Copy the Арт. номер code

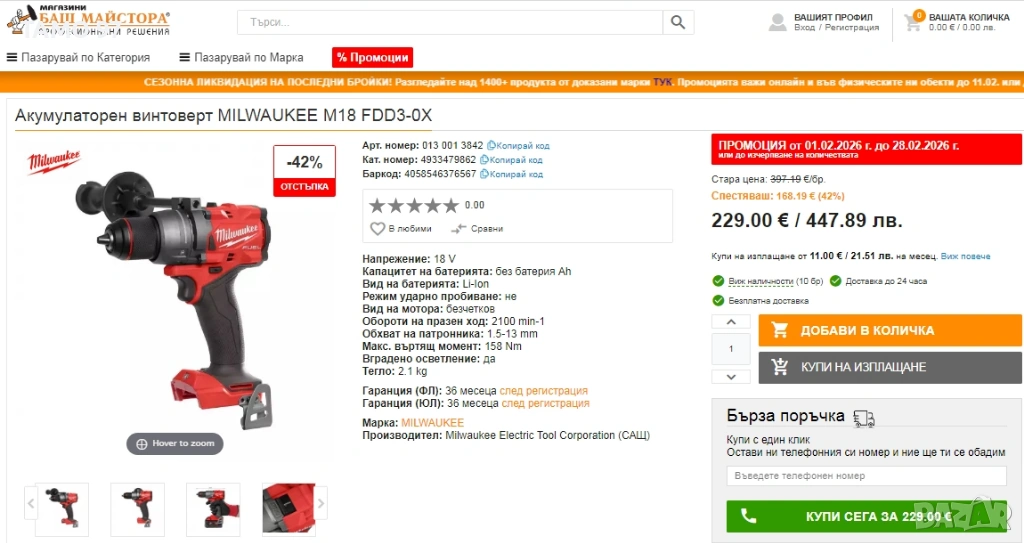(x=519, y=146)
